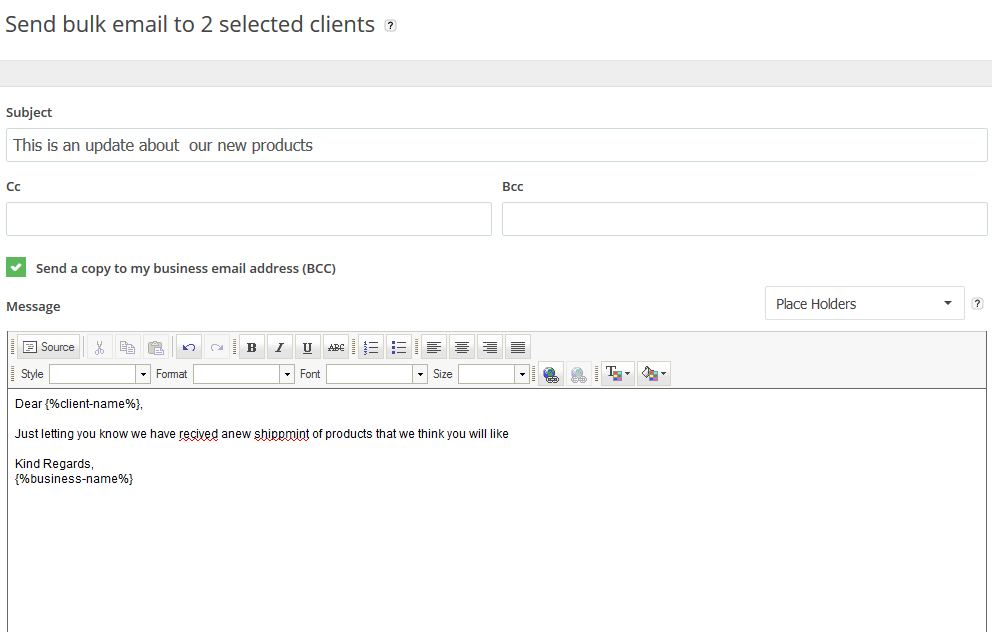Click into the Bcc input field
992x632 pixels.
(745, 219)
